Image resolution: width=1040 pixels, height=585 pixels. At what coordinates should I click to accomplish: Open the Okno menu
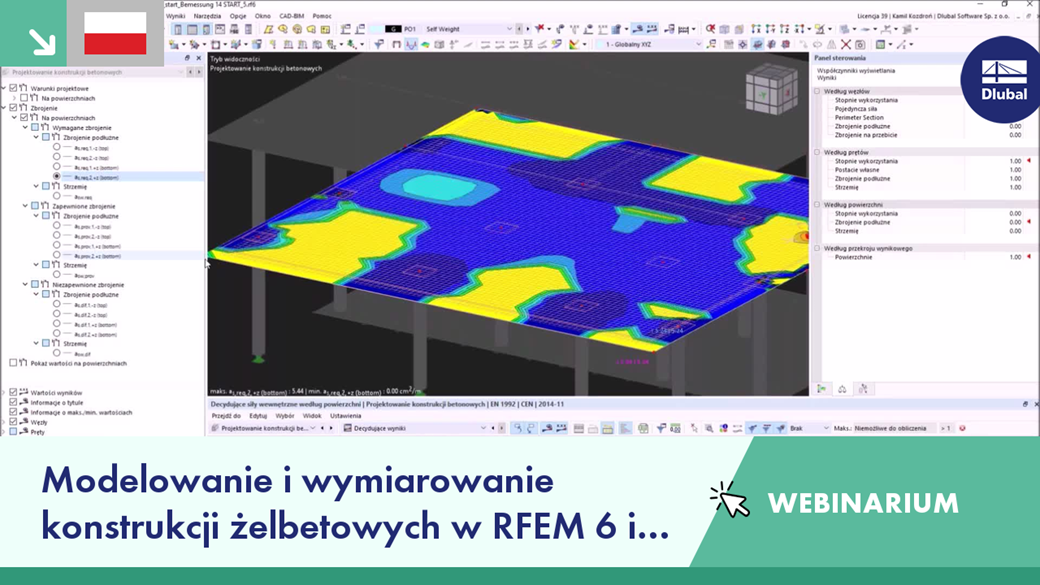pyautogui.click(x=263, y=16)
